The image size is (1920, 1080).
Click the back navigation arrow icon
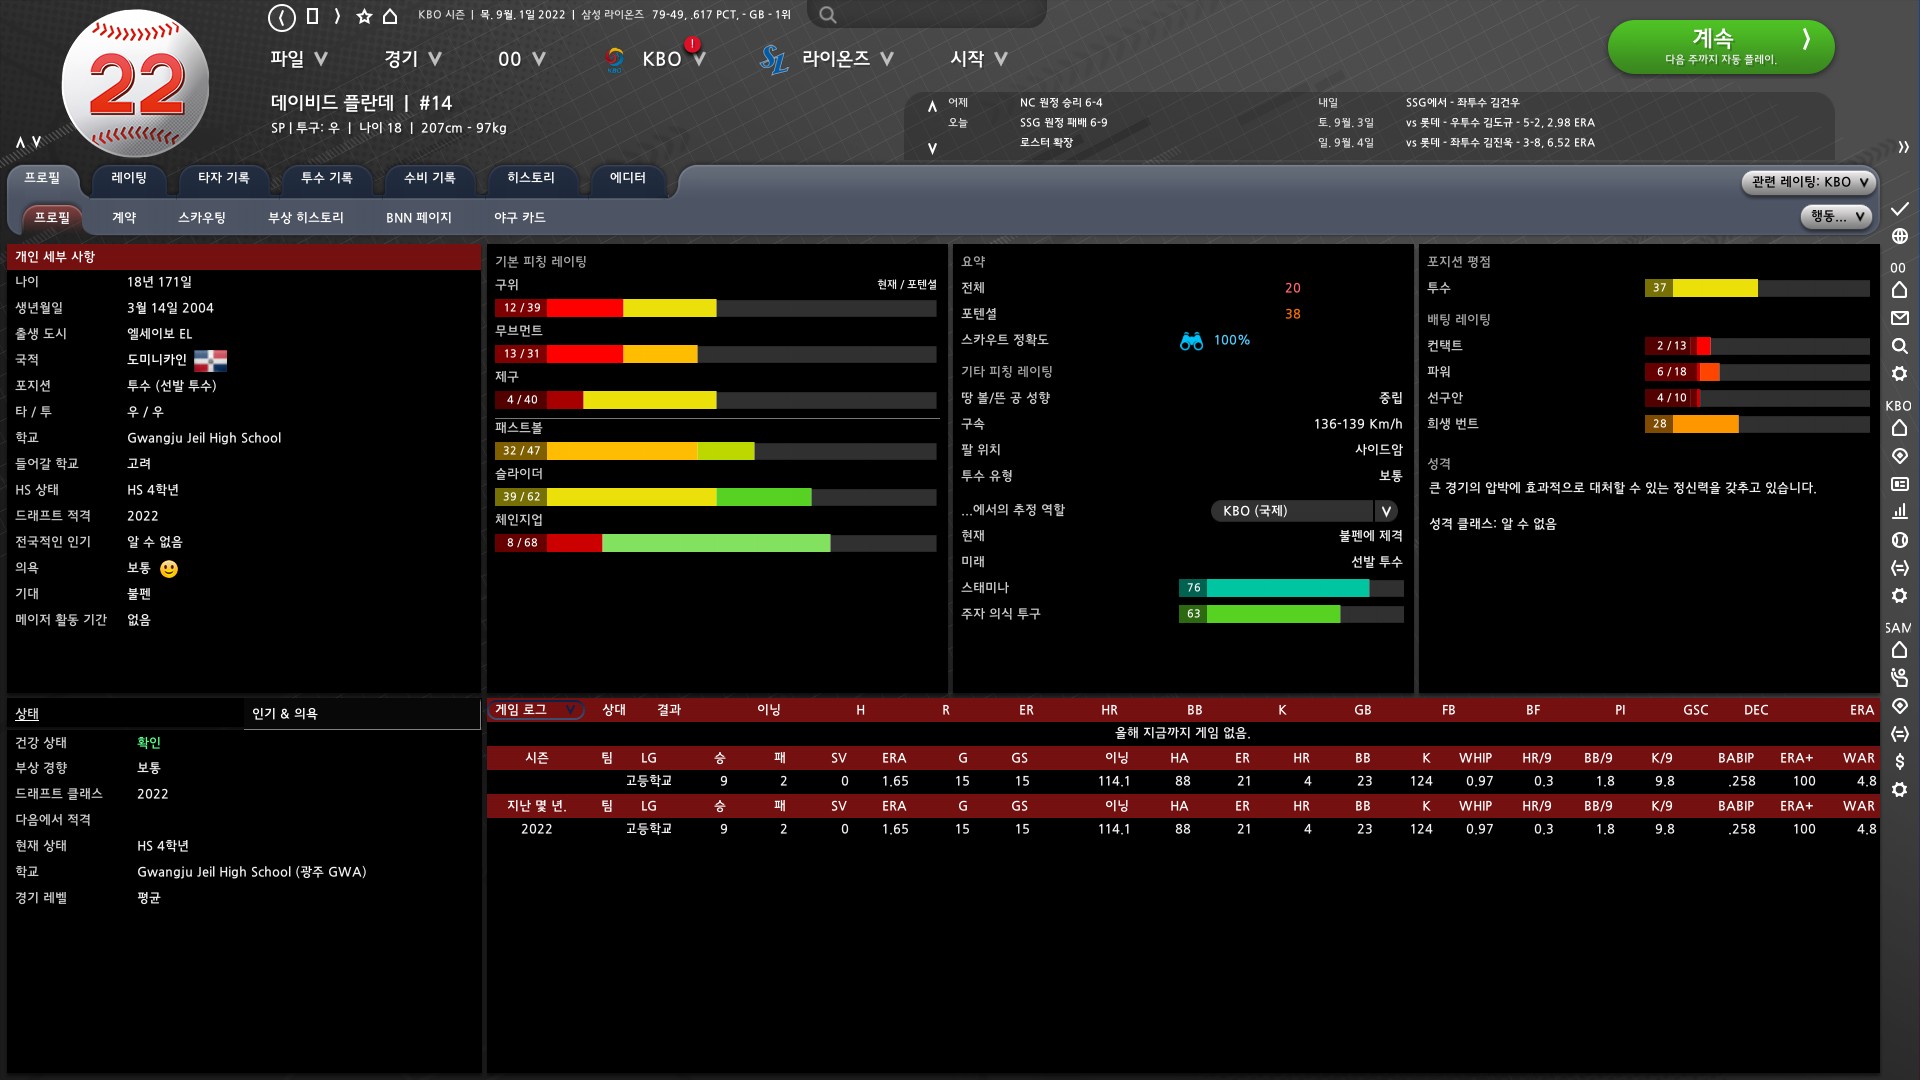[x=282, y=16]
